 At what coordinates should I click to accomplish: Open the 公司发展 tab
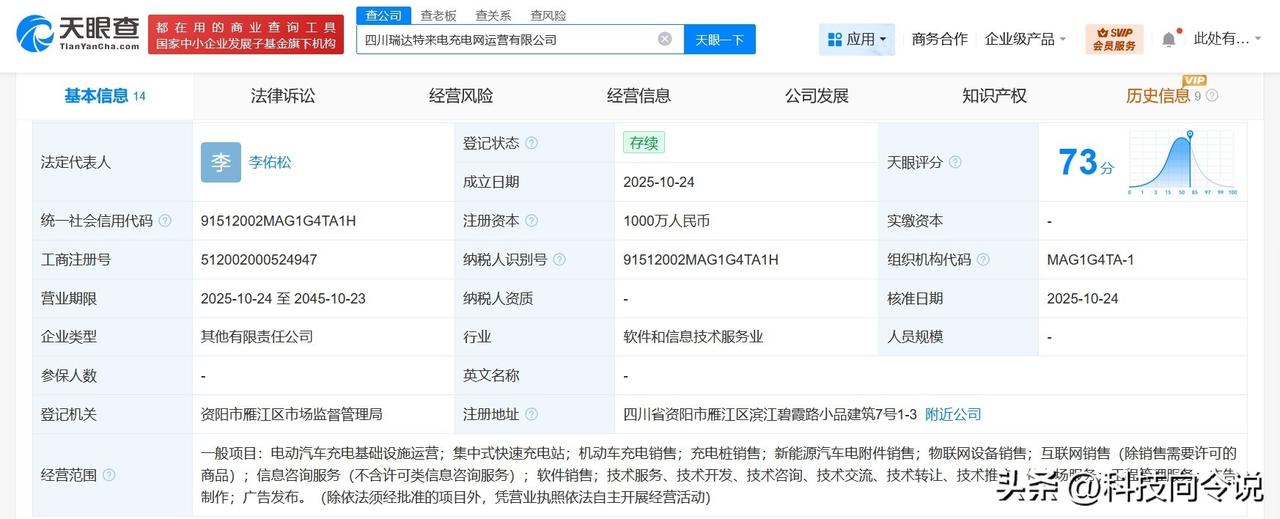[817, 96]
